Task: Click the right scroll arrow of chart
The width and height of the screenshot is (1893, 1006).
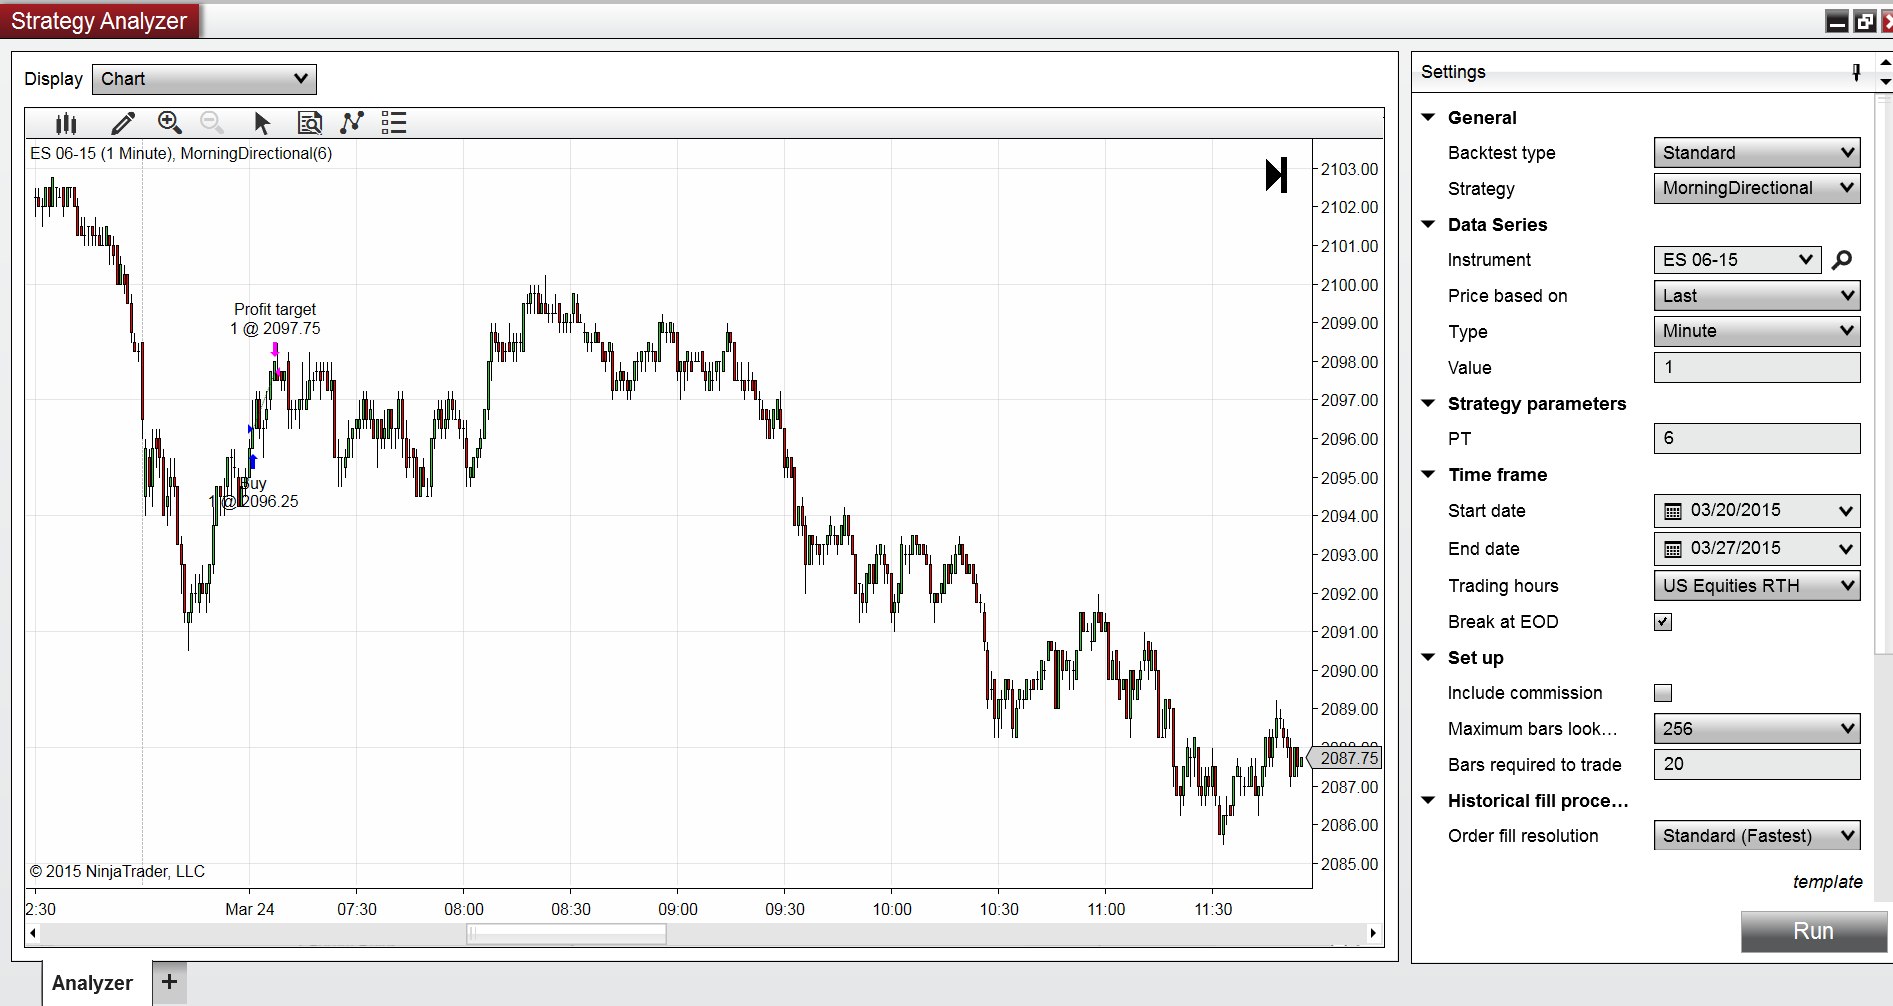Action: point(1373,933)
